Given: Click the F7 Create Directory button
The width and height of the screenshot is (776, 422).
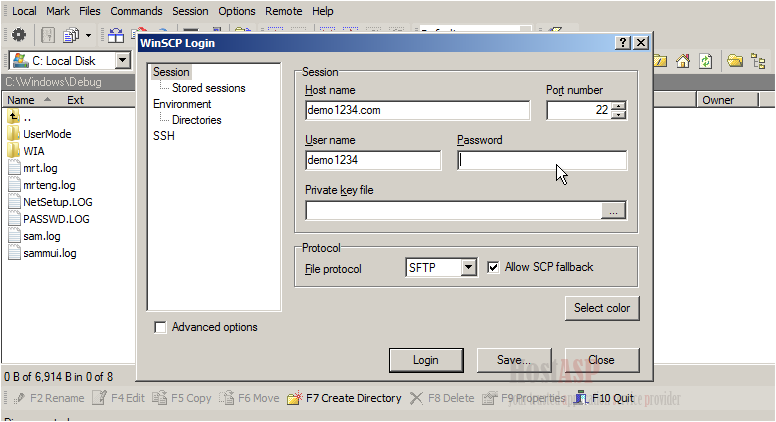Looking at the screenshot, I should pyautogui.click(x=344, y=398).
